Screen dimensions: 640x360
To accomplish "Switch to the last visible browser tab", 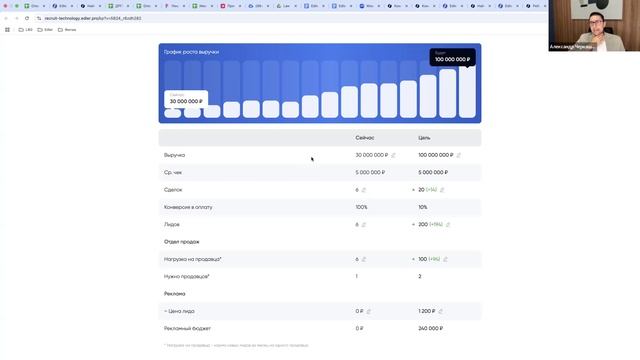I will click(535, 6).
